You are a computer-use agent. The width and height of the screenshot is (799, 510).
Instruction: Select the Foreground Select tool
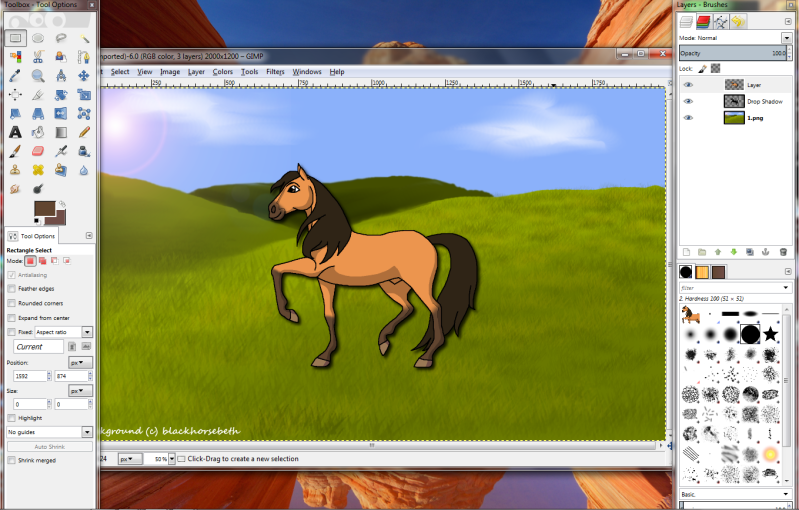61,57
